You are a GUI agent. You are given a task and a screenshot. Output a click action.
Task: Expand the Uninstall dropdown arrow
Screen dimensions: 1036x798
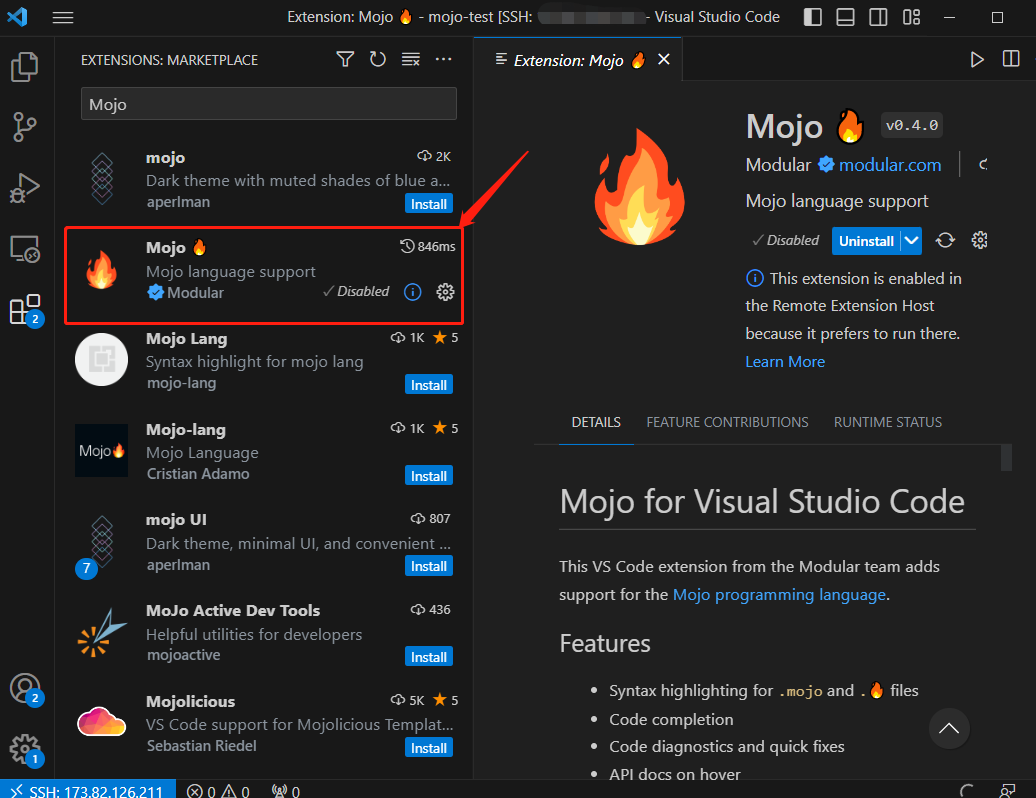pyautogui.click(x=911, y=241)
